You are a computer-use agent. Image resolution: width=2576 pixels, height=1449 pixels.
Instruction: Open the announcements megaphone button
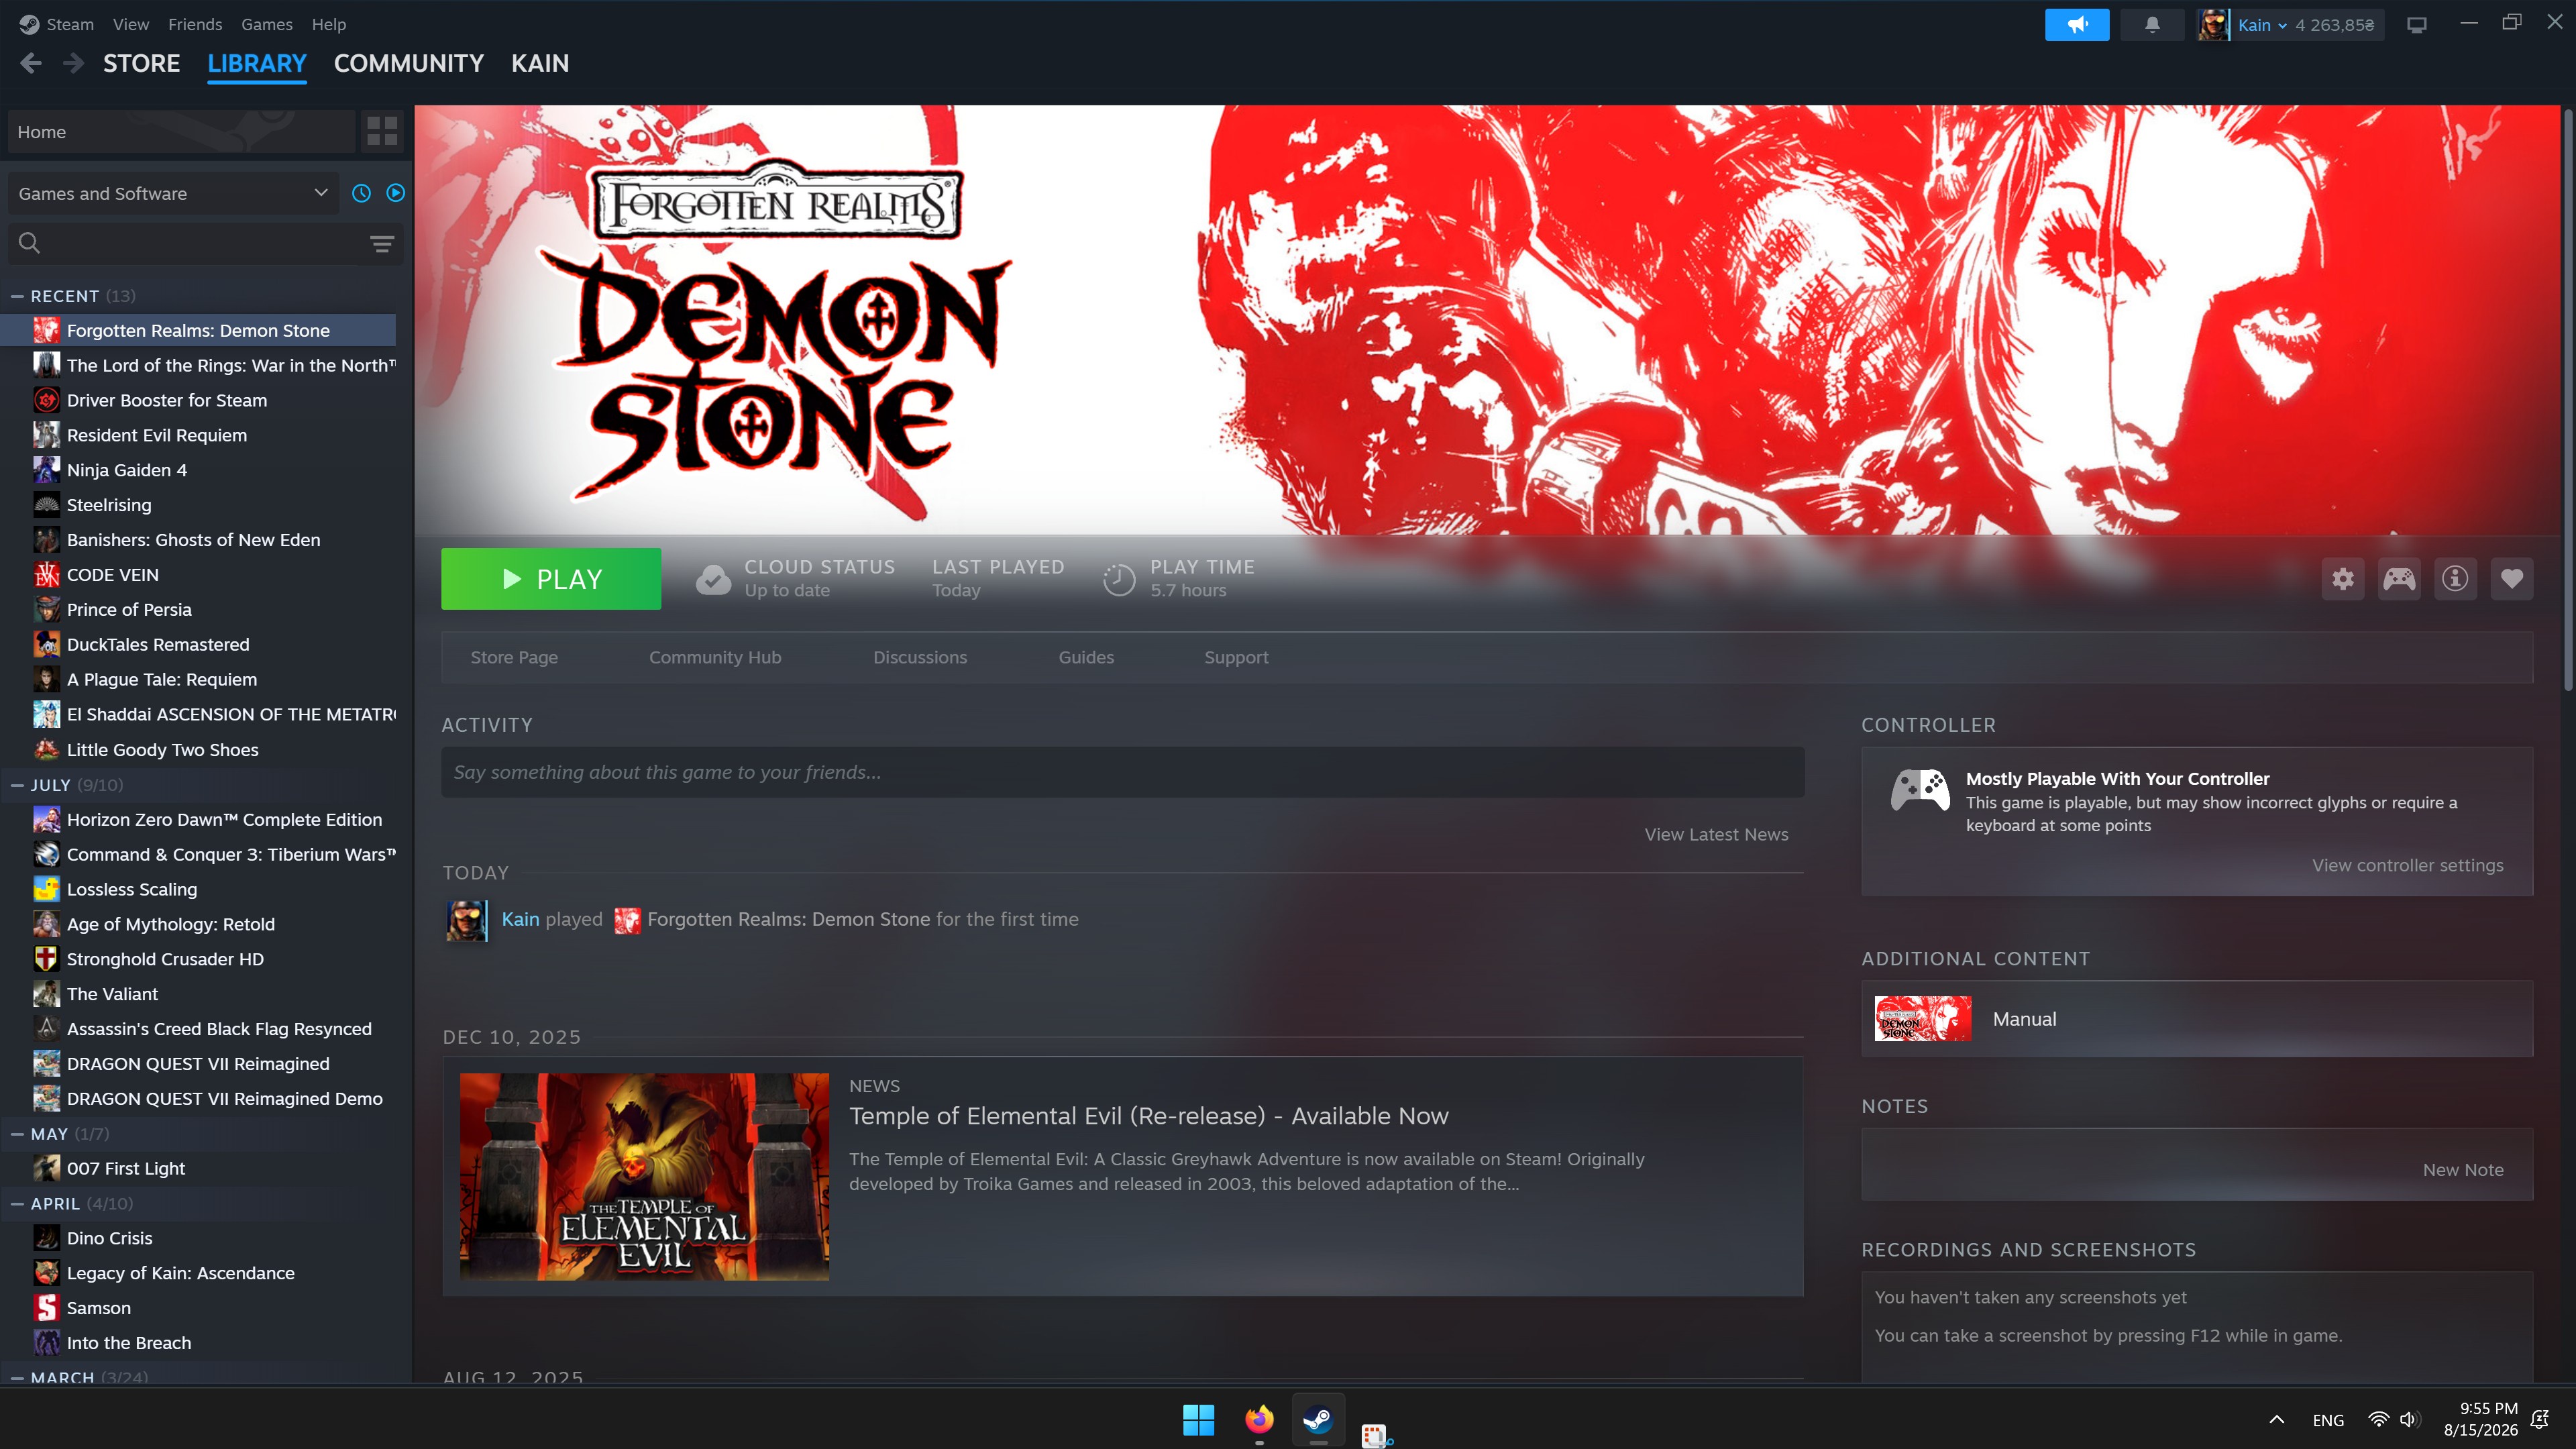tap(2077, 25)
